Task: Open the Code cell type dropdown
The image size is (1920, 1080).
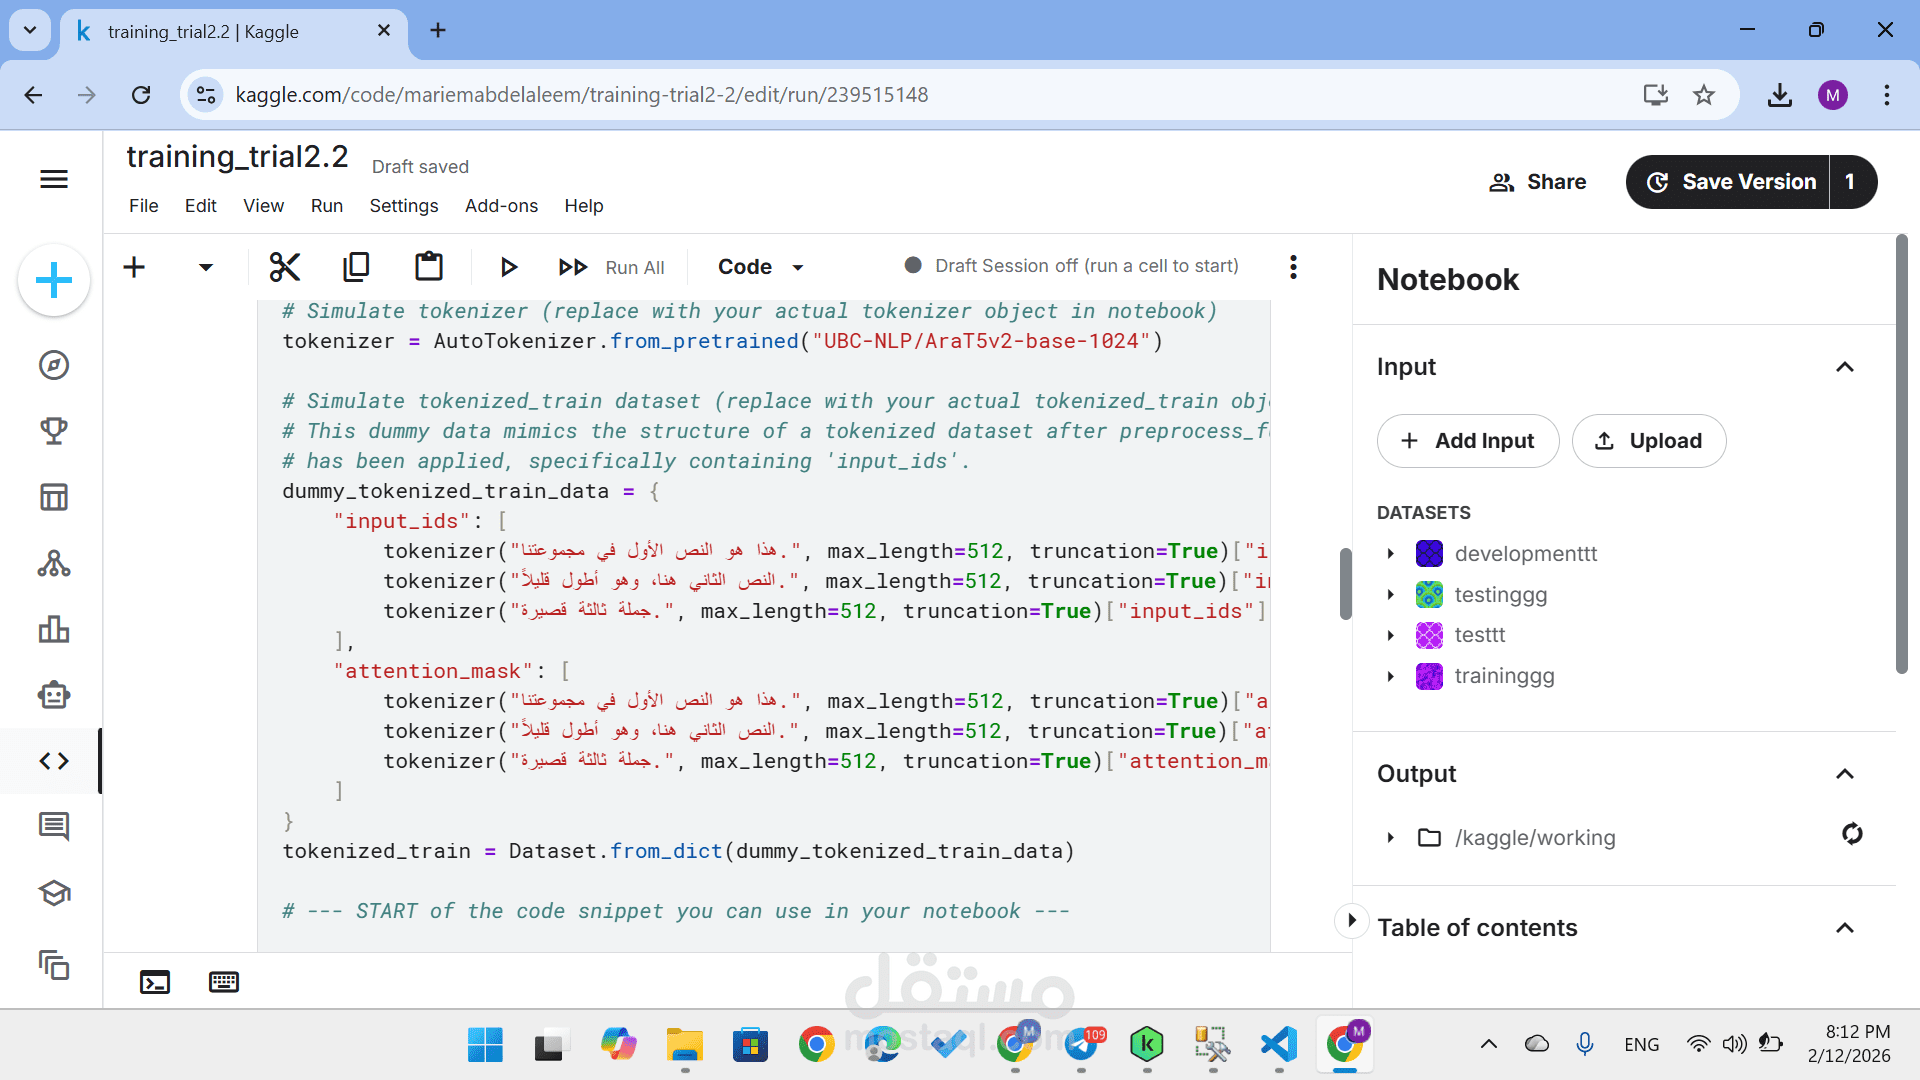Action: pos(760,267)
